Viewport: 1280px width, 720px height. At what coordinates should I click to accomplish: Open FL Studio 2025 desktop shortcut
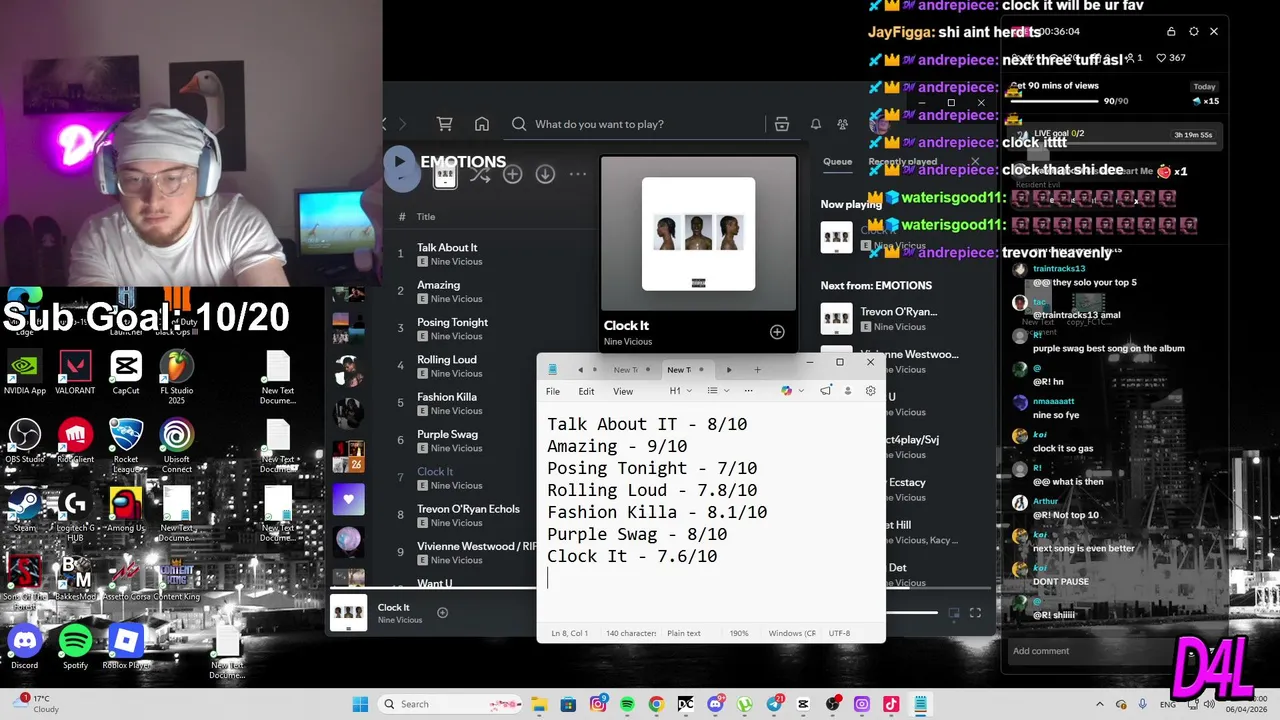pyautogui.click(x=177, y=377)
